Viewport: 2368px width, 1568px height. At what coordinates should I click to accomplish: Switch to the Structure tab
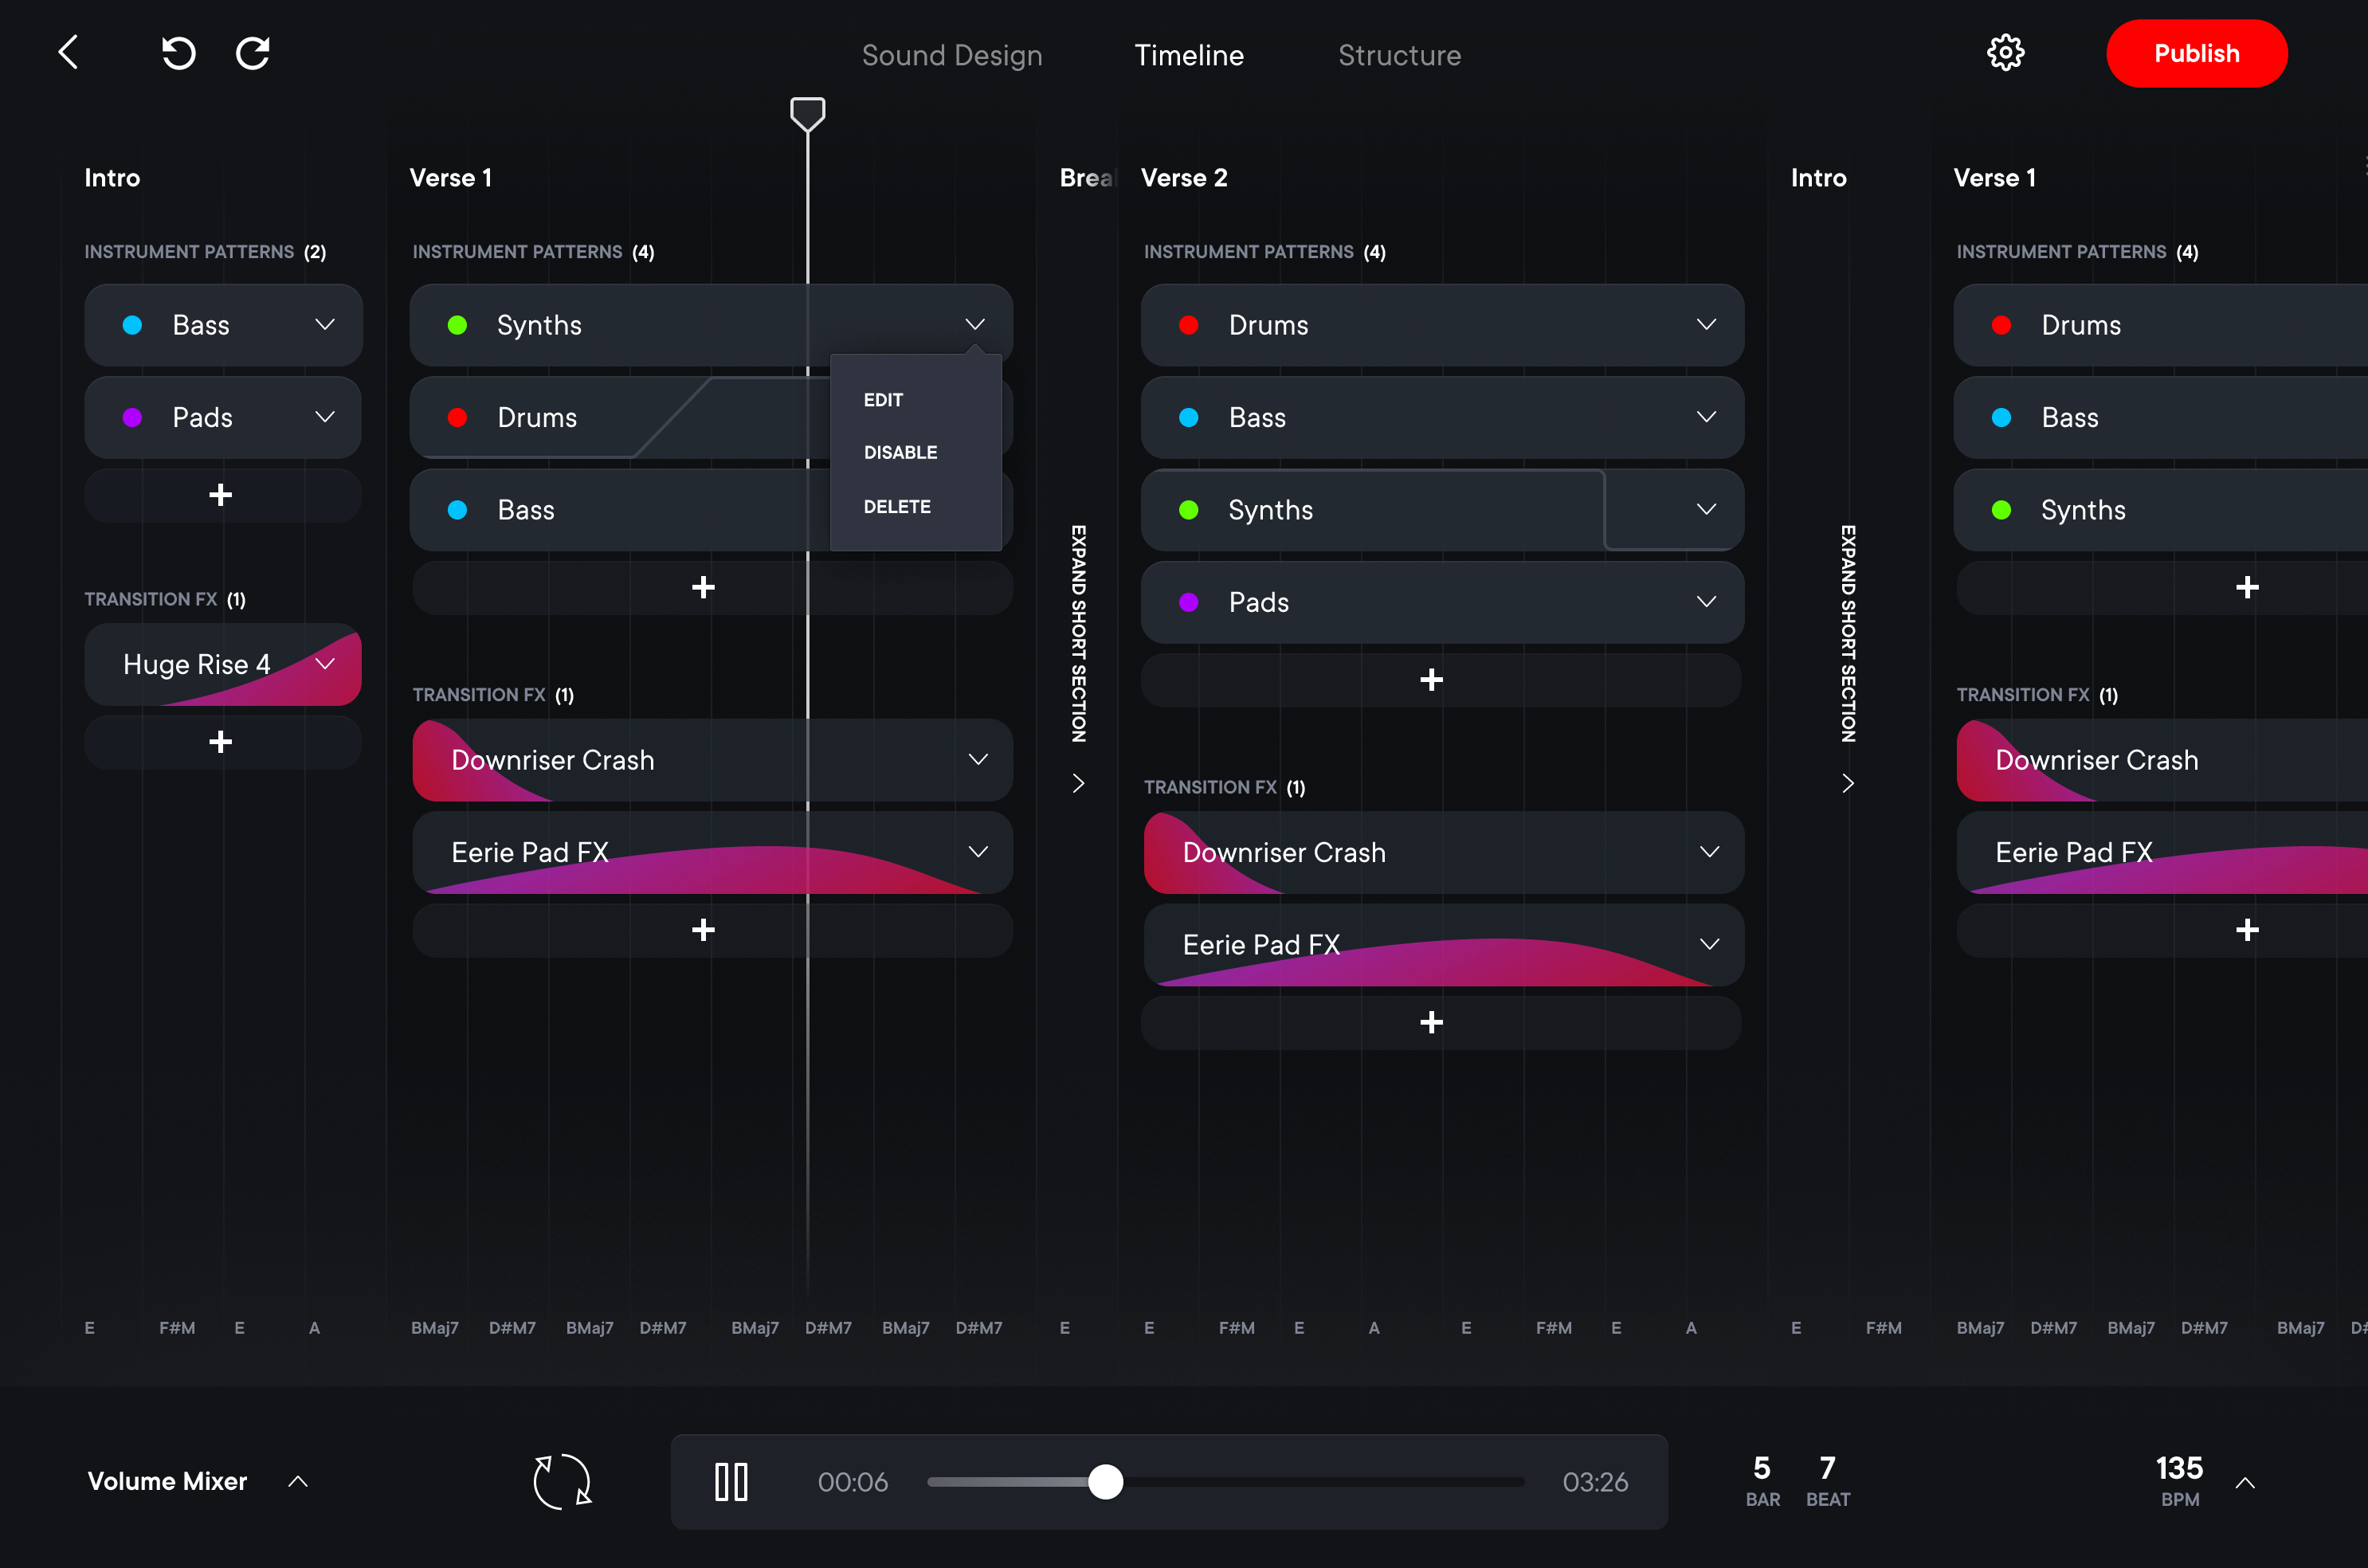click(1399, 55)
